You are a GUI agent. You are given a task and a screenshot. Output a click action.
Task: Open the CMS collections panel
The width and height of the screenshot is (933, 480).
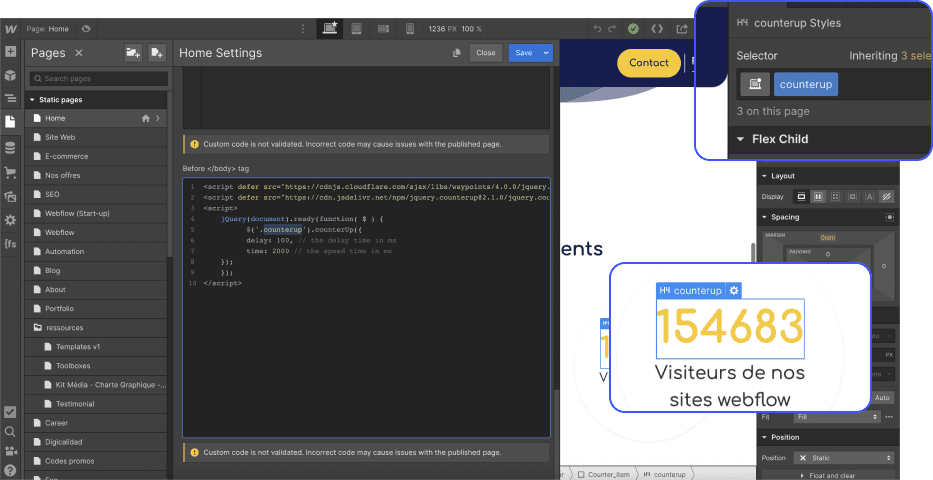coord(11,148)
